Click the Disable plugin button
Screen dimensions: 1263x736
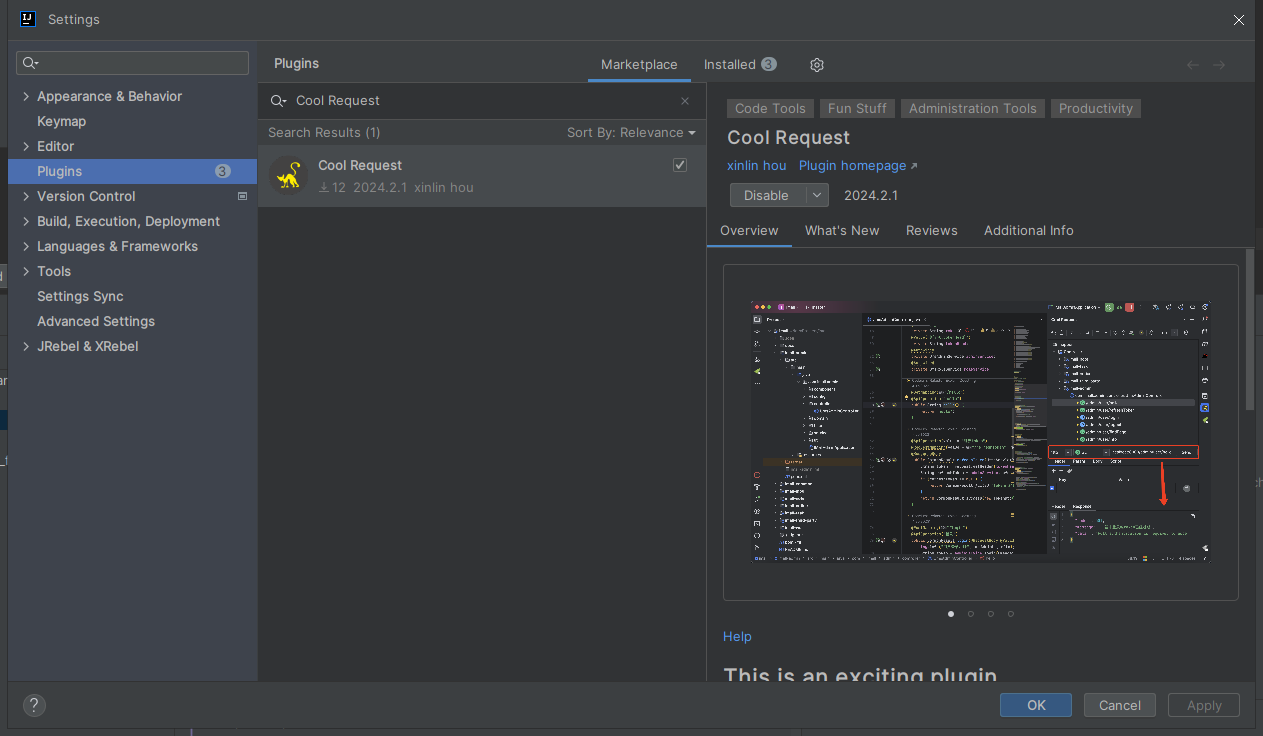pos(767,195)
